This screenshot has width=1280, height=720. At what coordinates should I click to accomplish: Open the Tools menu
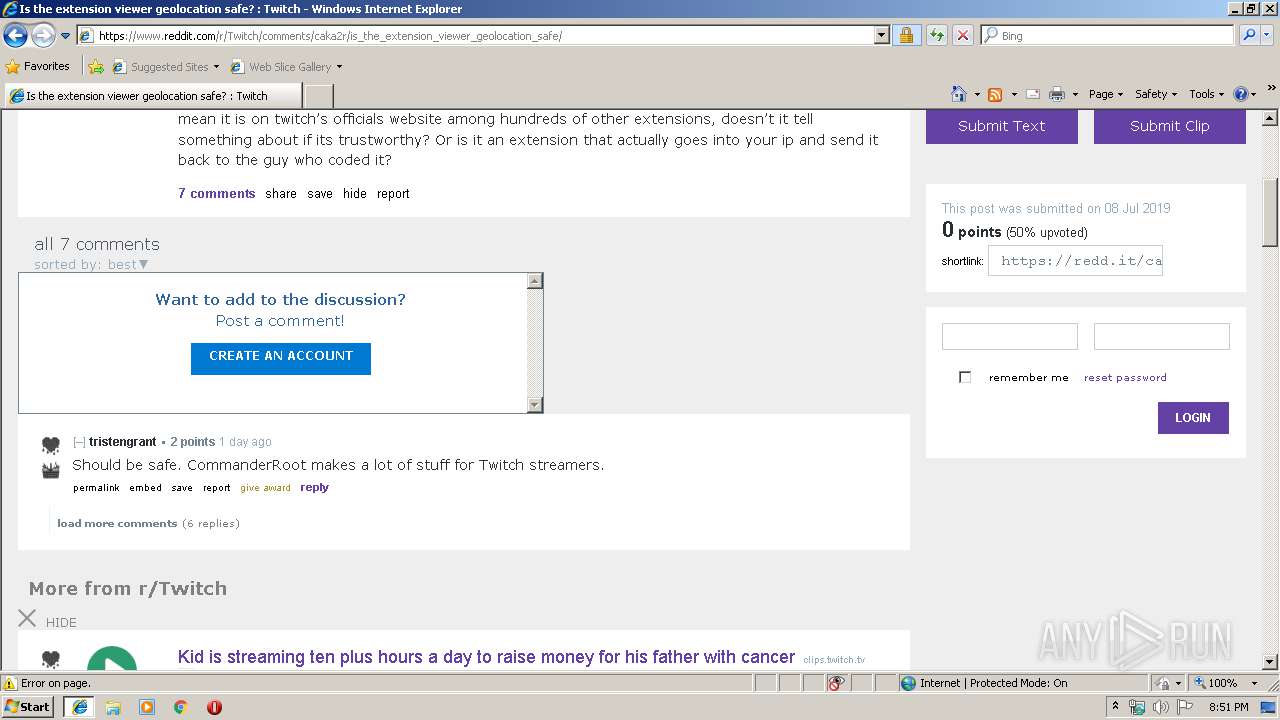tap(1207, 94)
